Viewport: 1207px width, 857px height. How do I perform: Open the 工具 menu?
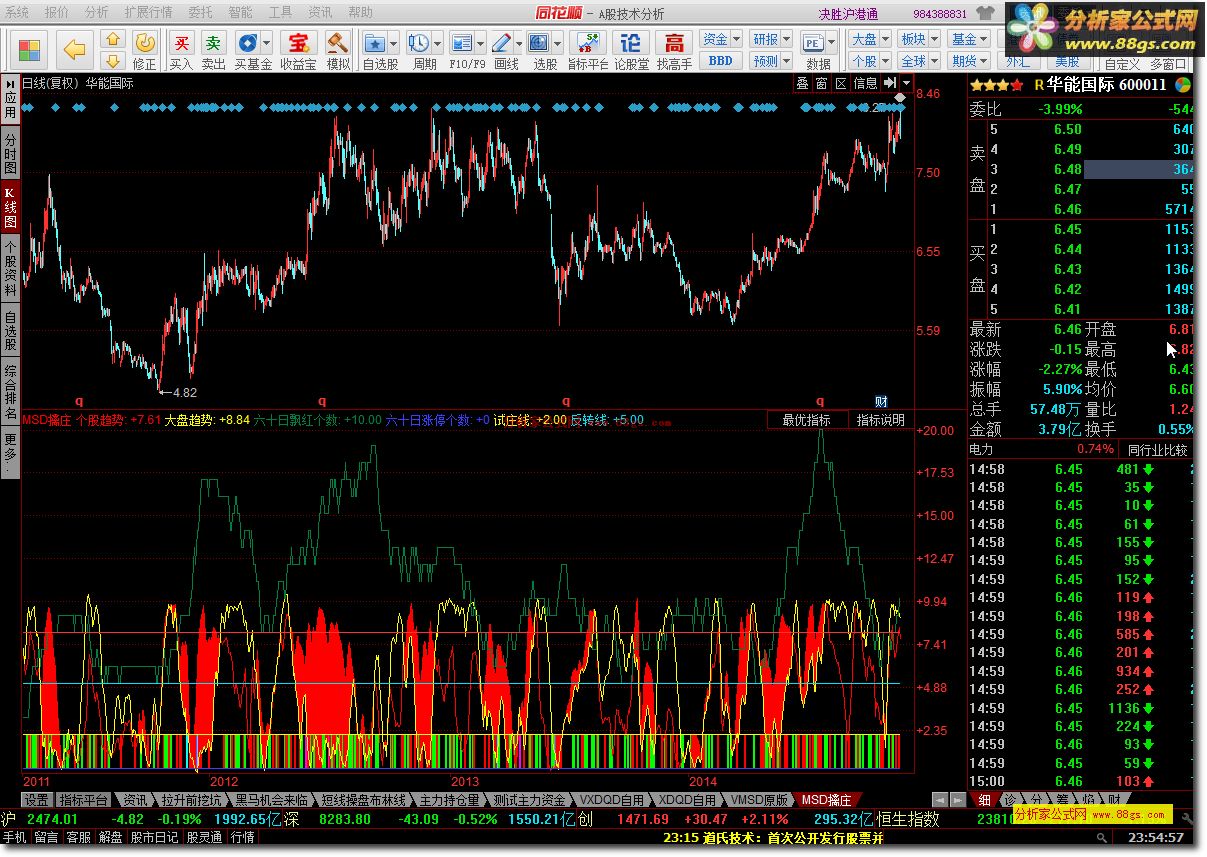pos(281,12)
